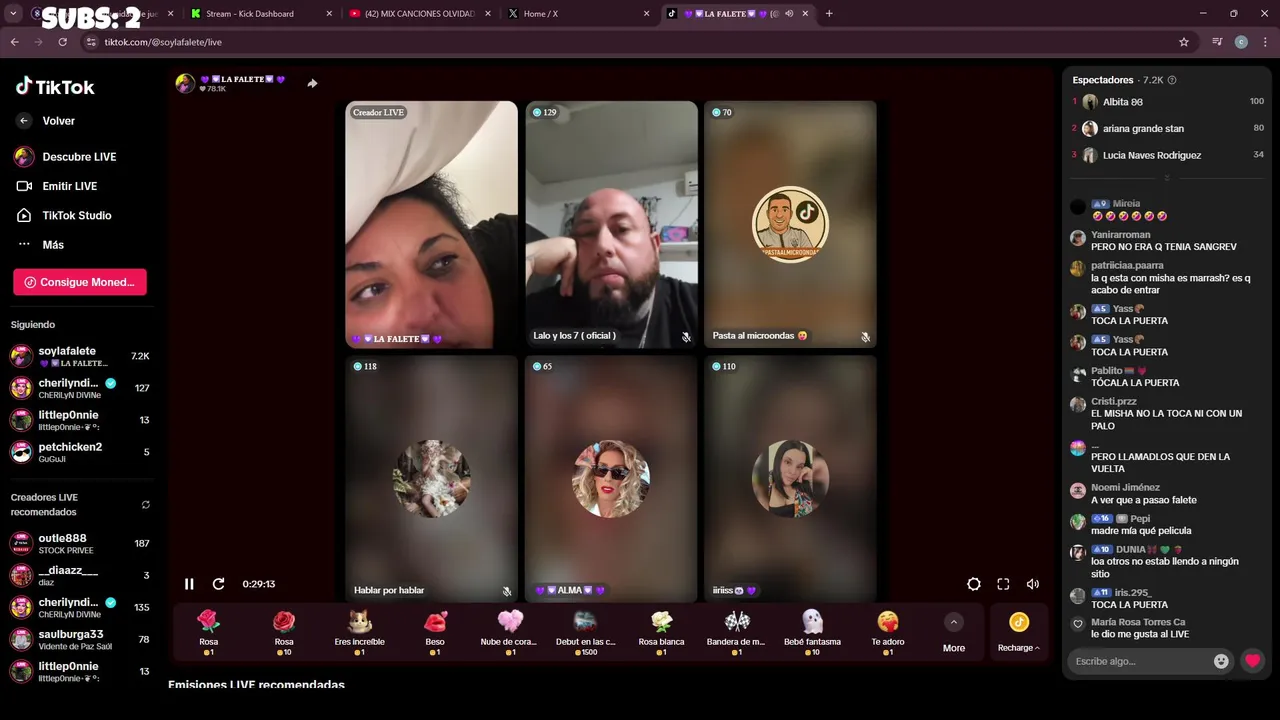This screenshot has height=720, width=1280.
Task: Mute the TikTok tab audio icon
Action: pyautogui.click(x=789, y=14)
